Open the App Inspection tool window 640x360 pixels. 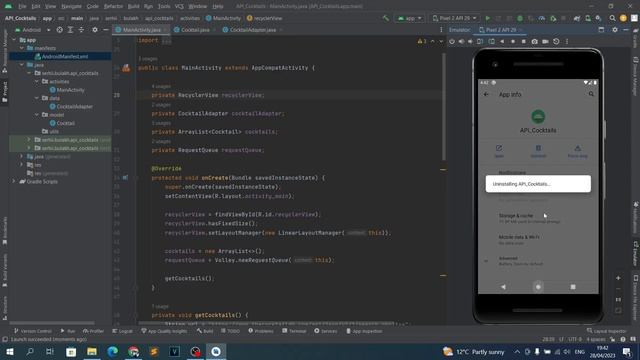pos(364,331)
